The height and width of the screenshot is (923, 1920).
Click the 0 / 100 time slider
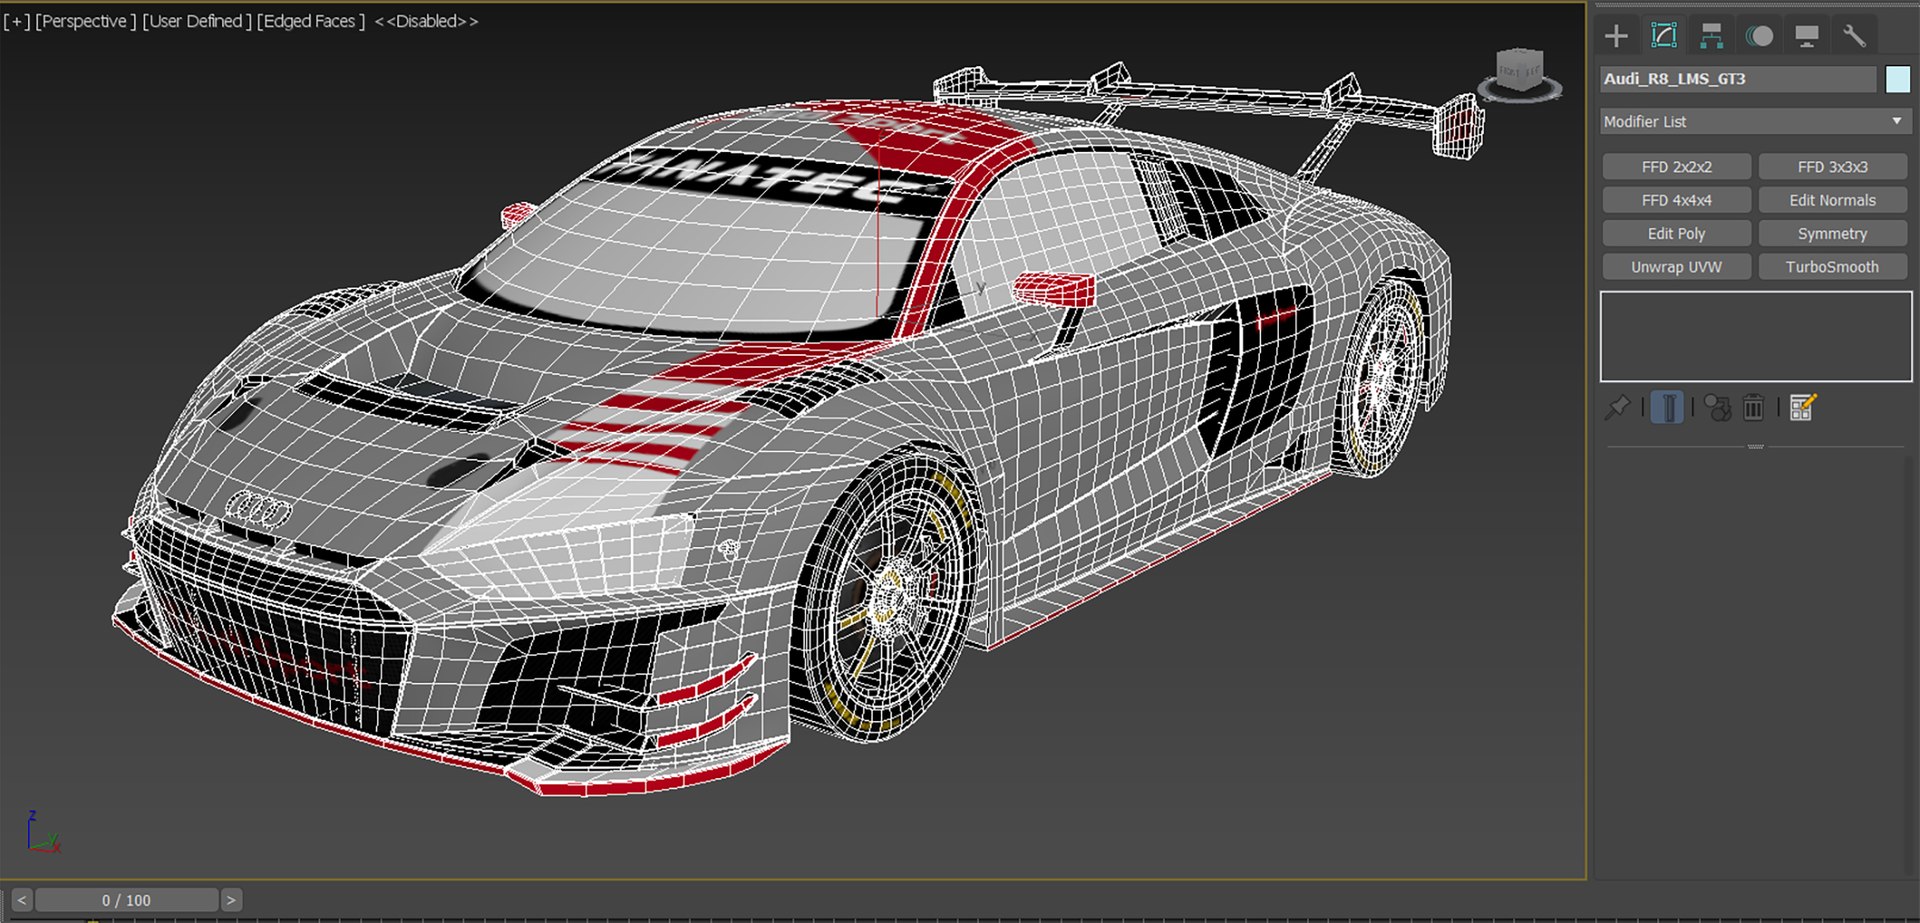point(126,900)
